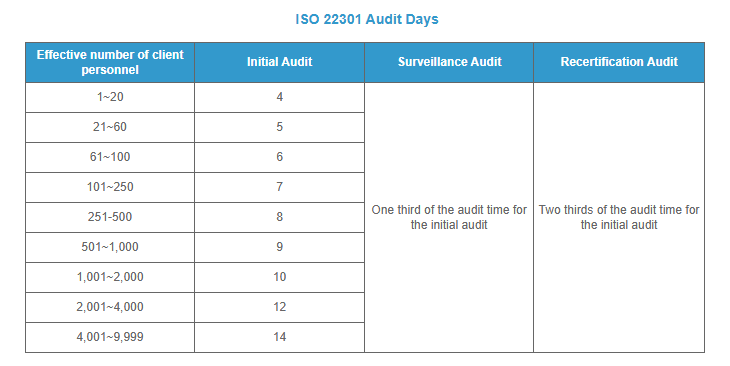Click the One third of audit time text
Viewport: 730px width, 366px height.
449,217
